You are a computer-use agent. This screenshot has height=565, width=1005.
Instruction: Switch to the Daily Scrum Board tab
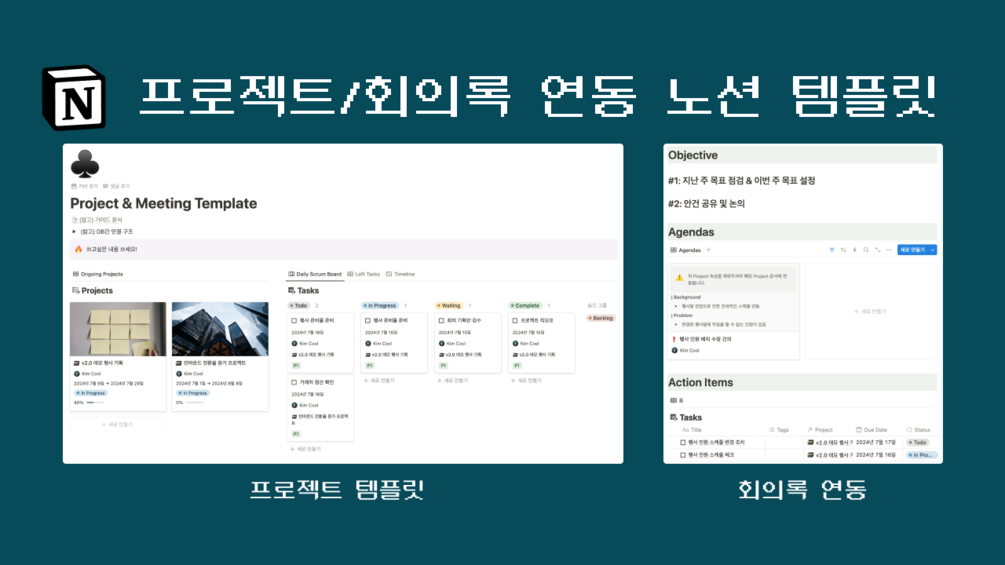[315, 274]
